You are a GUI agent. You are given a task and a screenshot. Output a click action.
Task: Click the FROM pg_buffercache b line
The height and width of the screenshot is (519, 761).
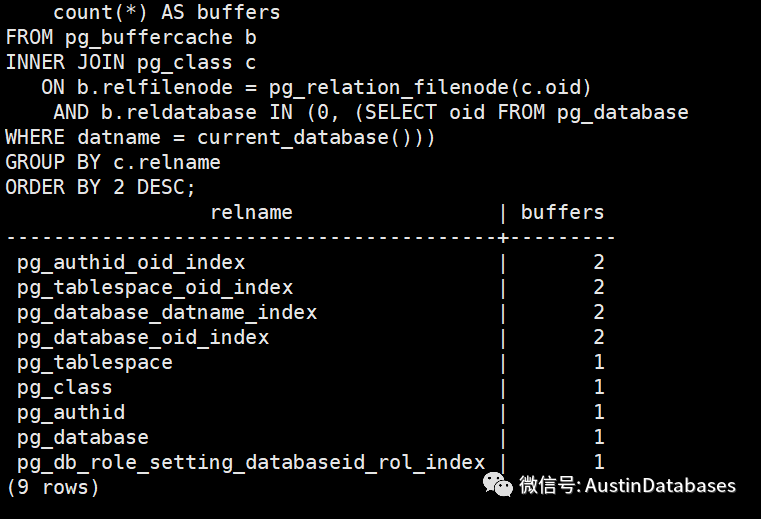(x=131, y=38)
